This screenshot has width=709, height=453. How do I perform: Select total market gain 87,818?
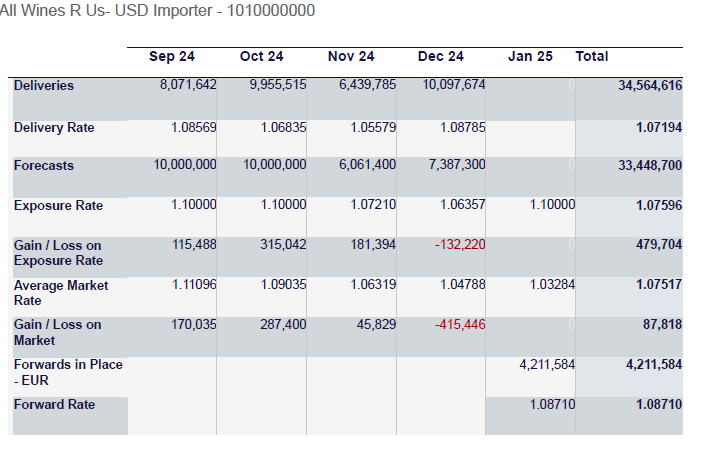click(x=662, y=324)
